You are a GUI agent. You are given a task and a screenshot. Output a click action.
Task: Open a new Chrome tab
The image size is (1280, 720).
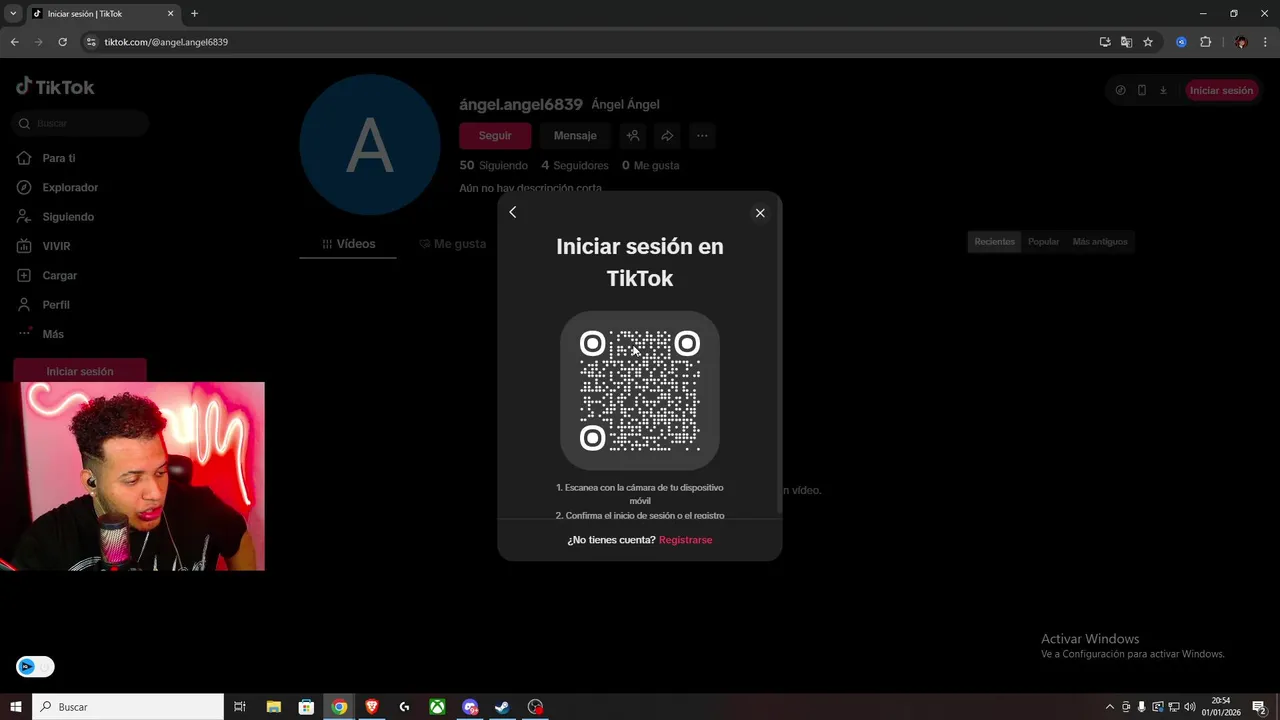point(194,14)
